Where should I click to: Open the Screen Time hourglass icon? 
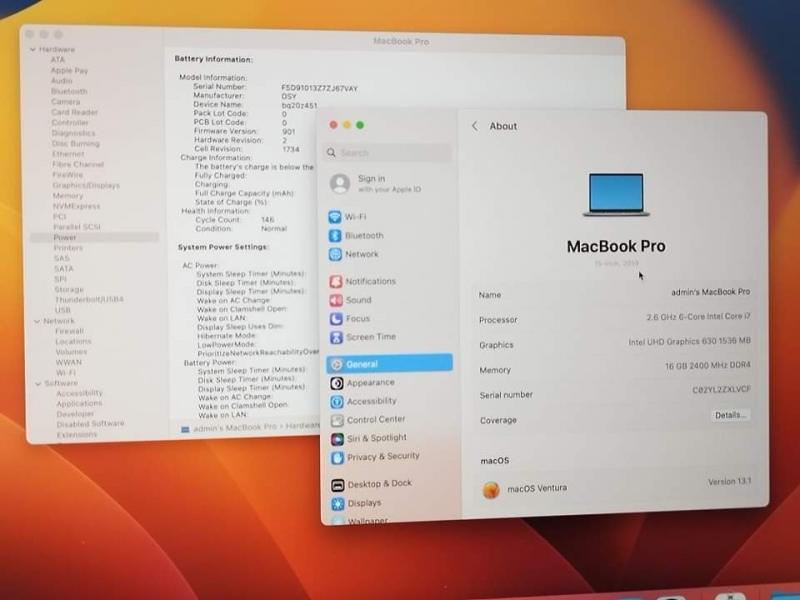[336, 337]
